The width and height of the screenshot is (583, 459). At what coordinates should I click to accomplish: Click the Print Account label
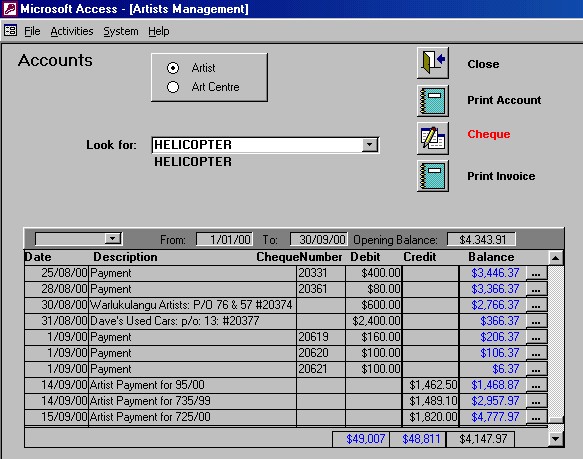504,100
